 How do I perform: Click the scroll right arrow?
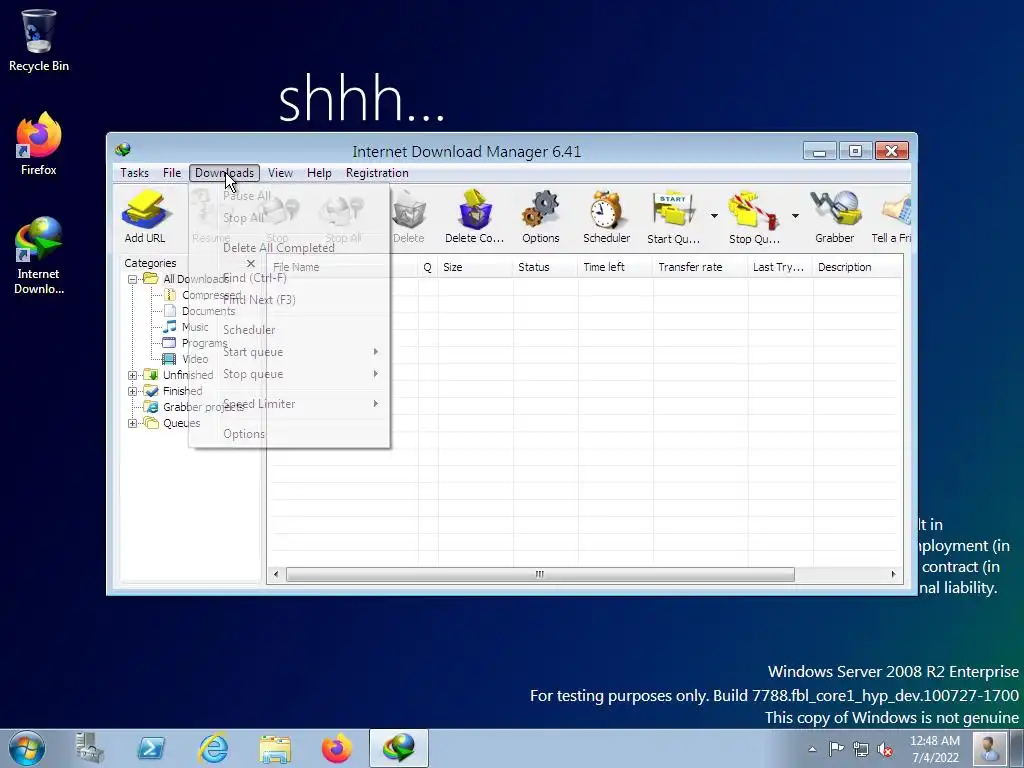coord(893,575)
